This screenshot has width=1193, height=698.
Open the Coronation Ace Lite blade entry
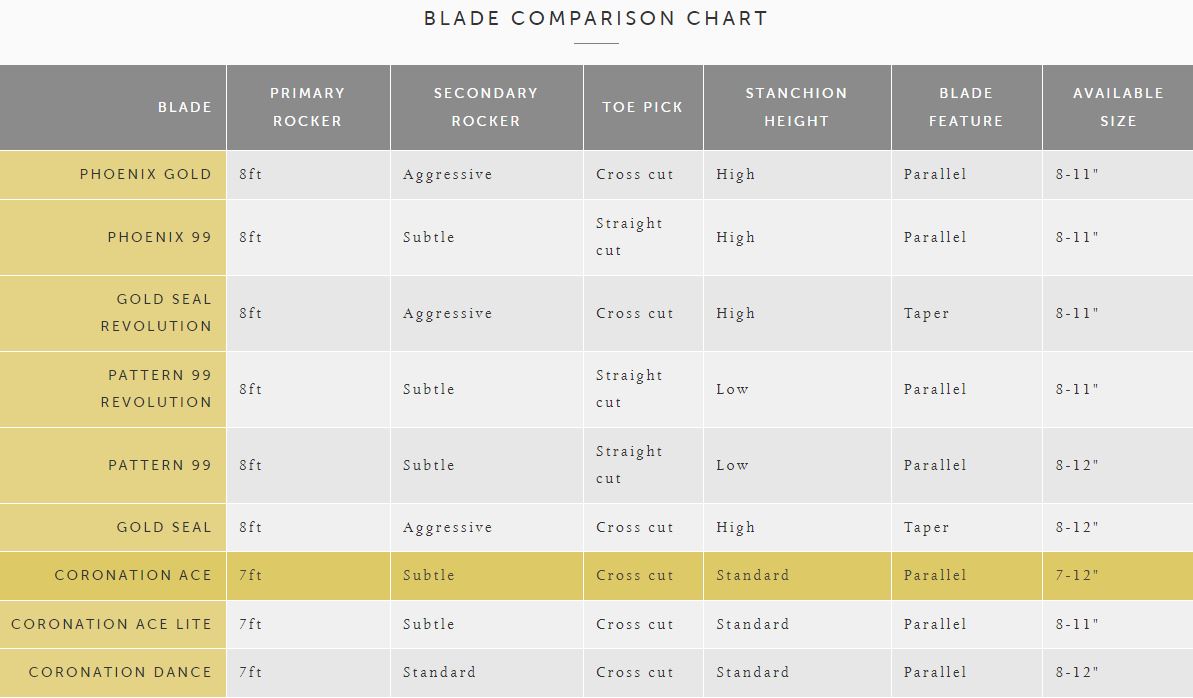[112, 624]
